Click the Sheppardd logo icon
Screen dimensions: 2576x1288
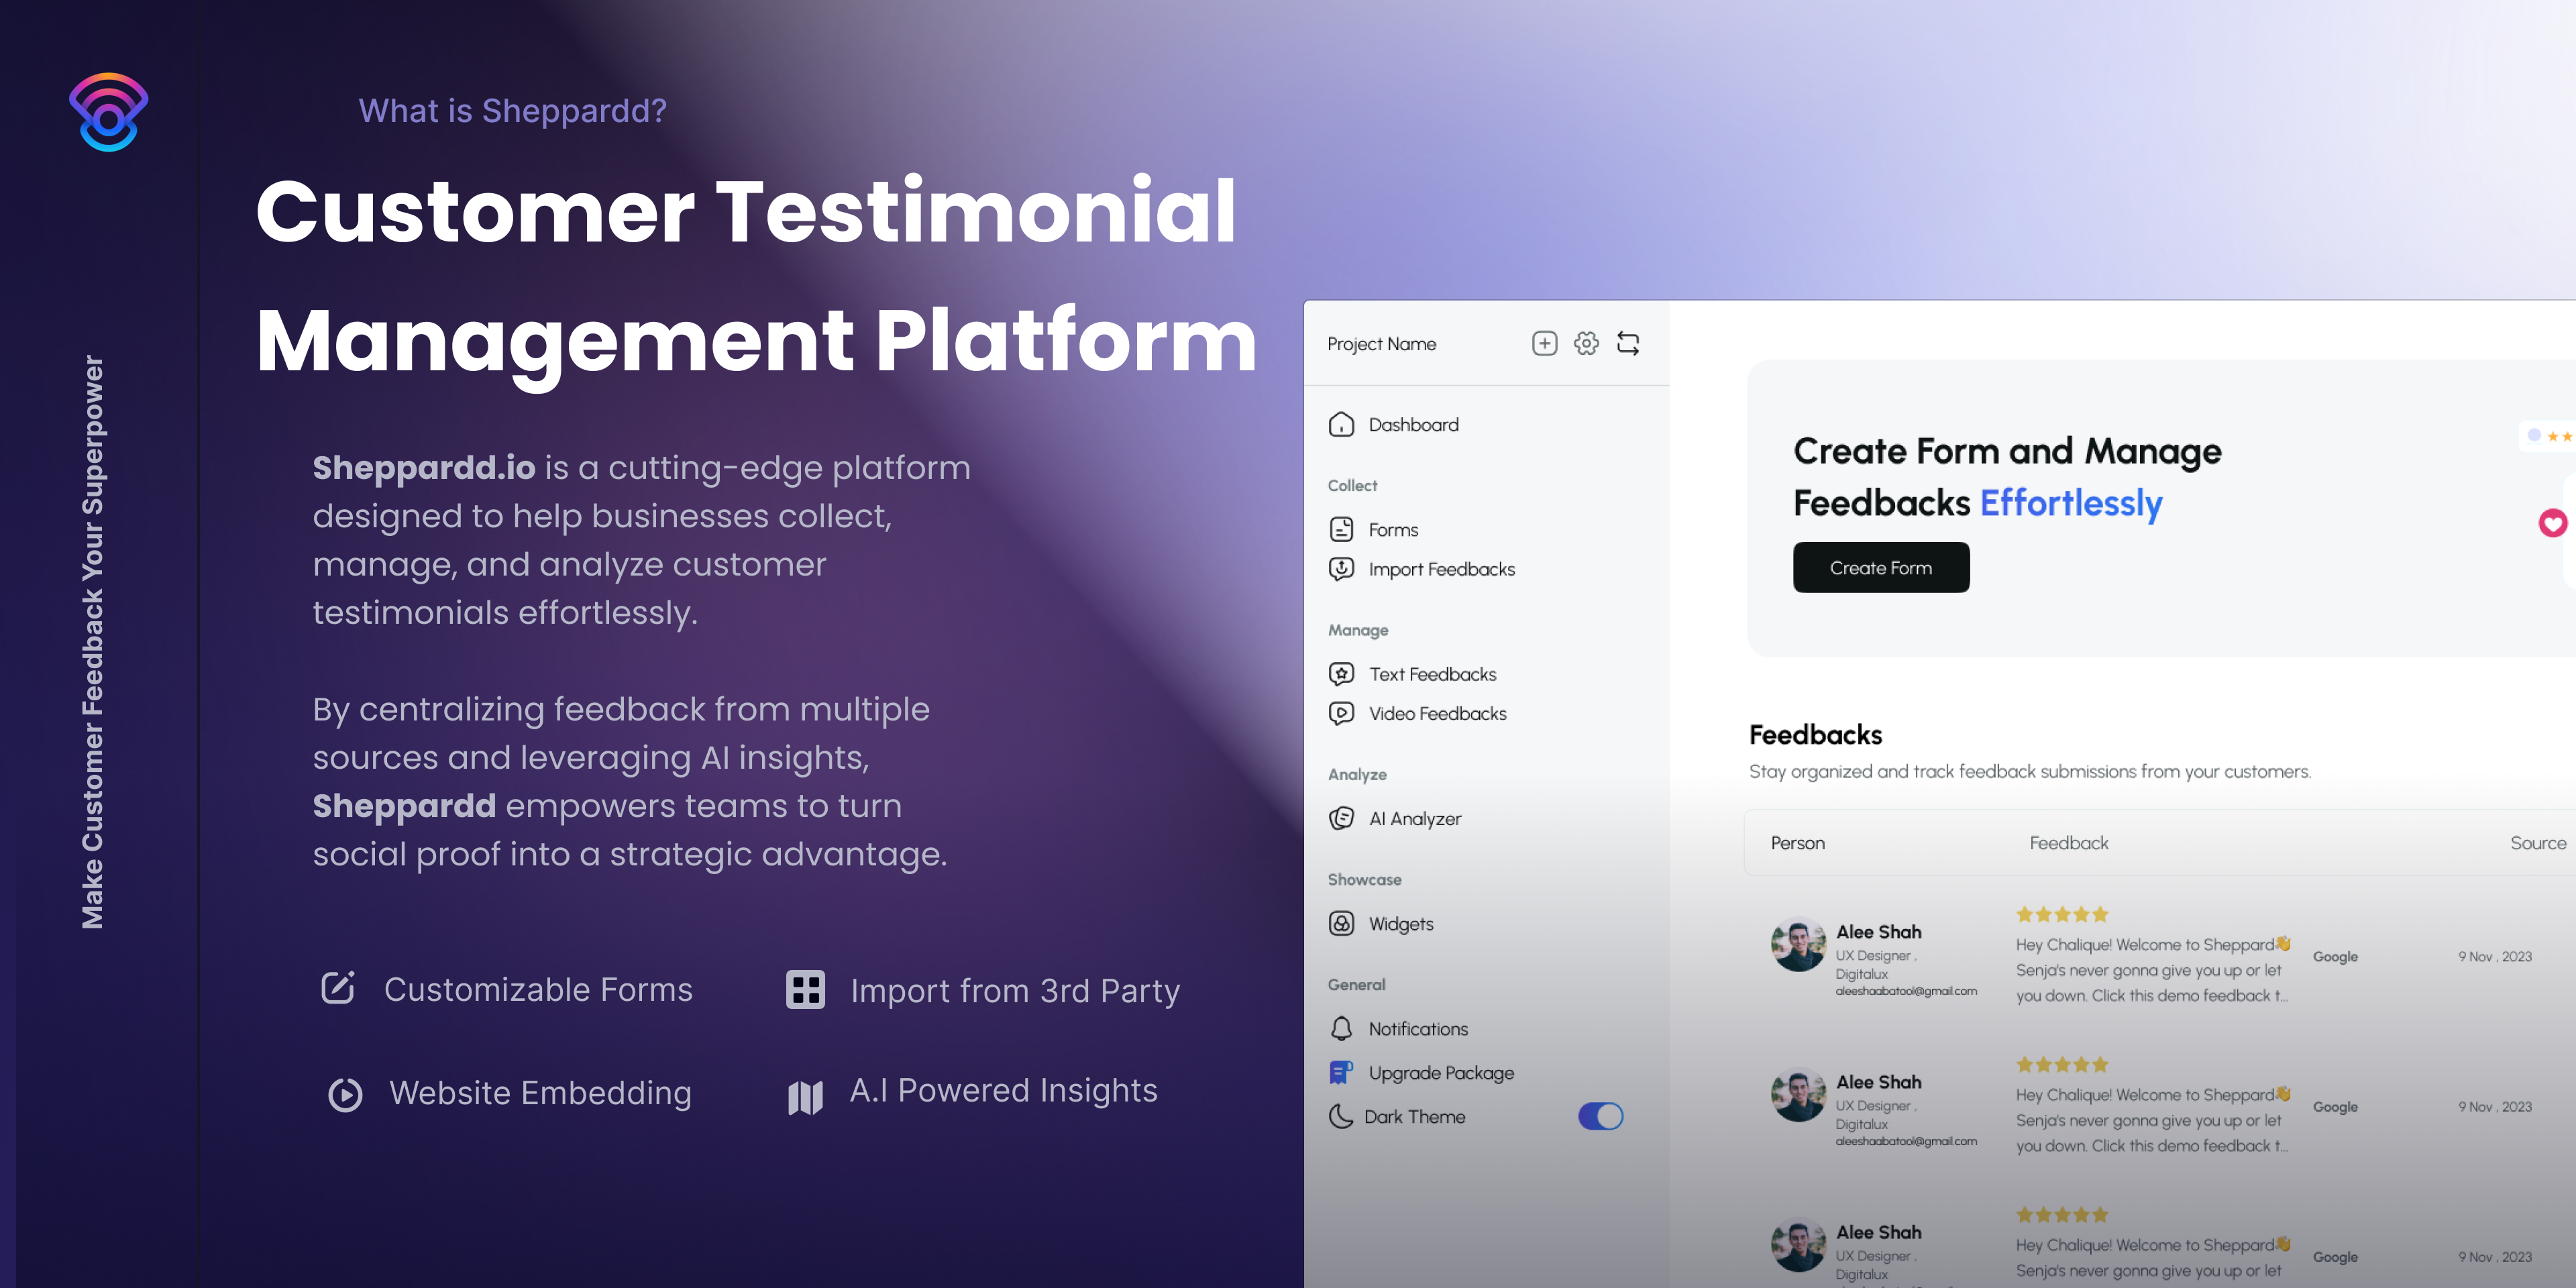point(108,112)
